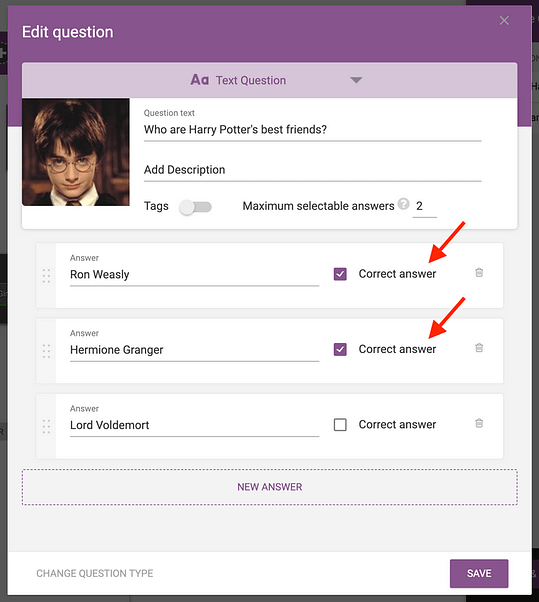This screenshot has width=539, height=602.
Task: Open help icon for maximum selectable answers
Action: pos(403,203)
